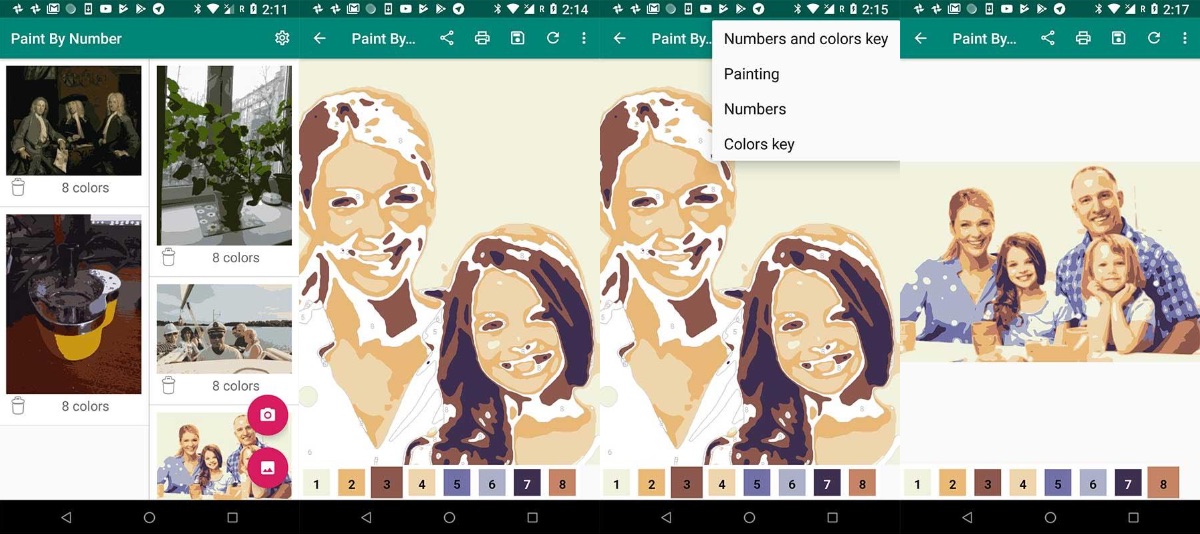
Task: Choose 'Colors key' in the dropdown menu
Action: click(759, 144)
